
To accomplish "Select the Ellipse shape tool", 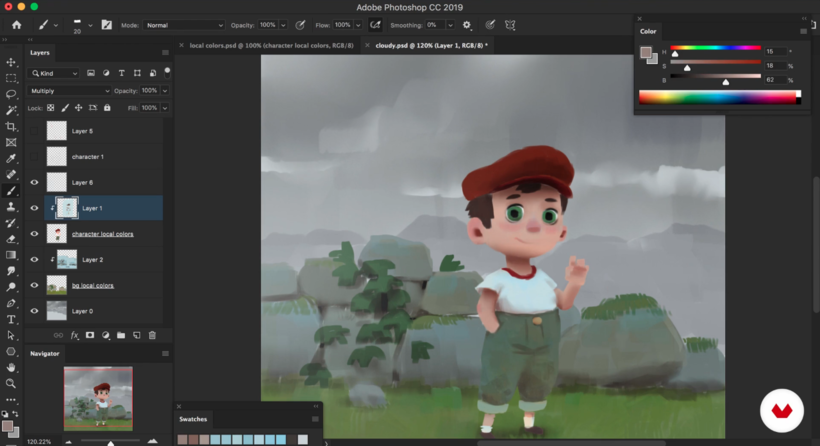I will (10, 351).
